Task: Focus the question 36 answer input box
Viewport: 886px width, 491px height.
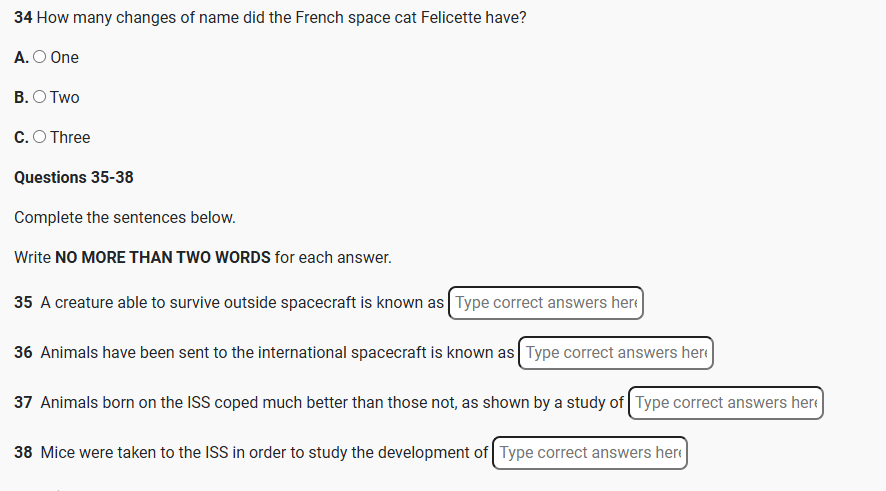Action: [616, 353]
